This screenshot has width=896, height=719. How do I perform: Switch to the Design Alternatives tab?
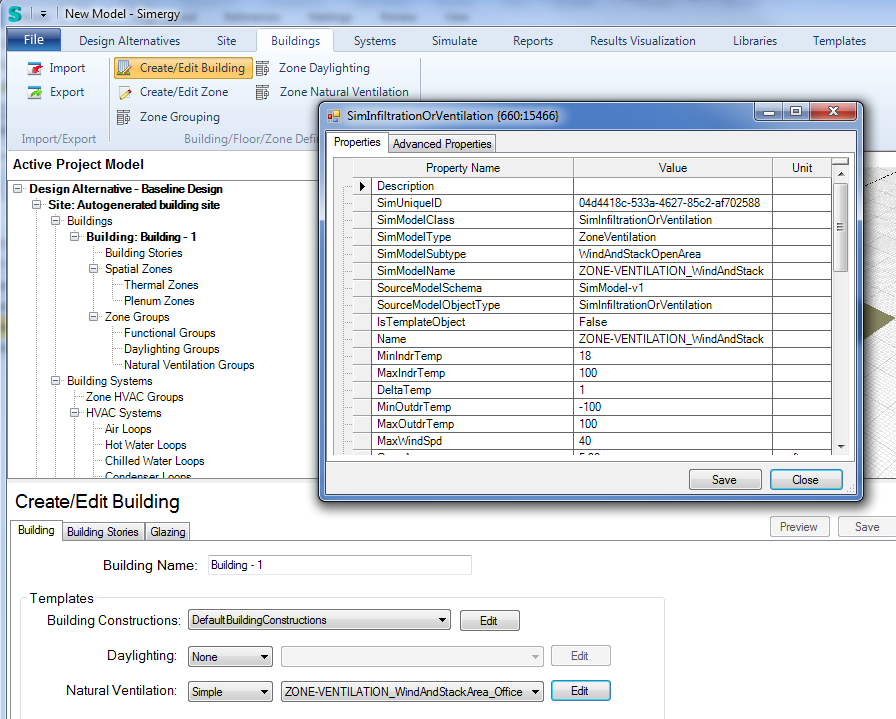[x=130, y=41]
